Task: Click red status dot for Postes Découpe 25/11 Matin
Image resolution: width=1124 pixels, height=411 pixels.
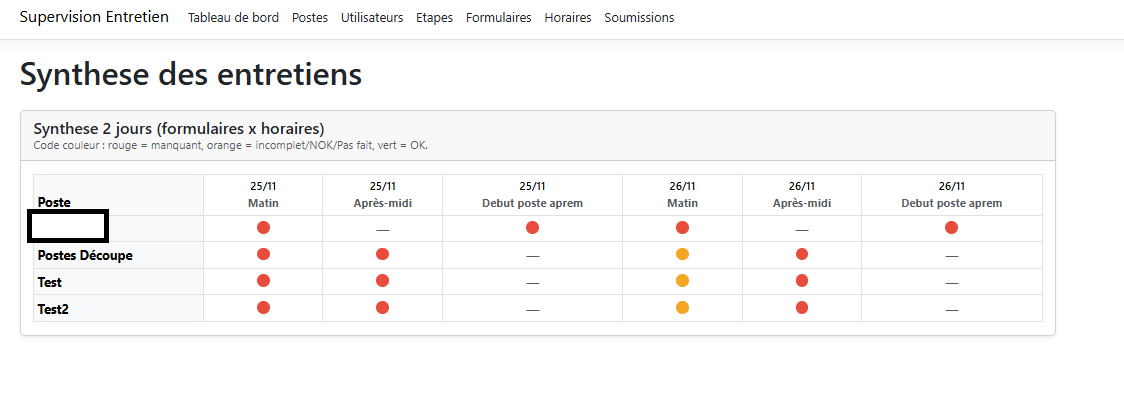Action: [x=263, y=254]
